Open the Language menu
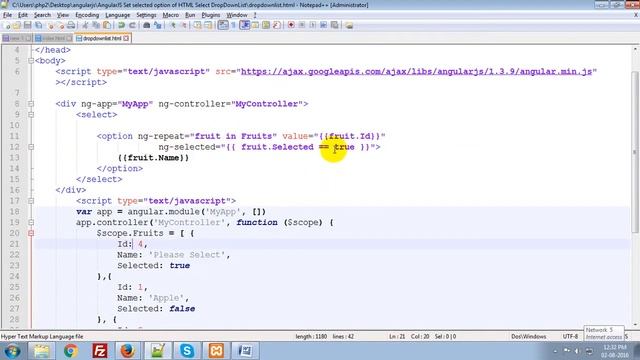The height and width of the screenshot is (360, 640). [118, 15]
